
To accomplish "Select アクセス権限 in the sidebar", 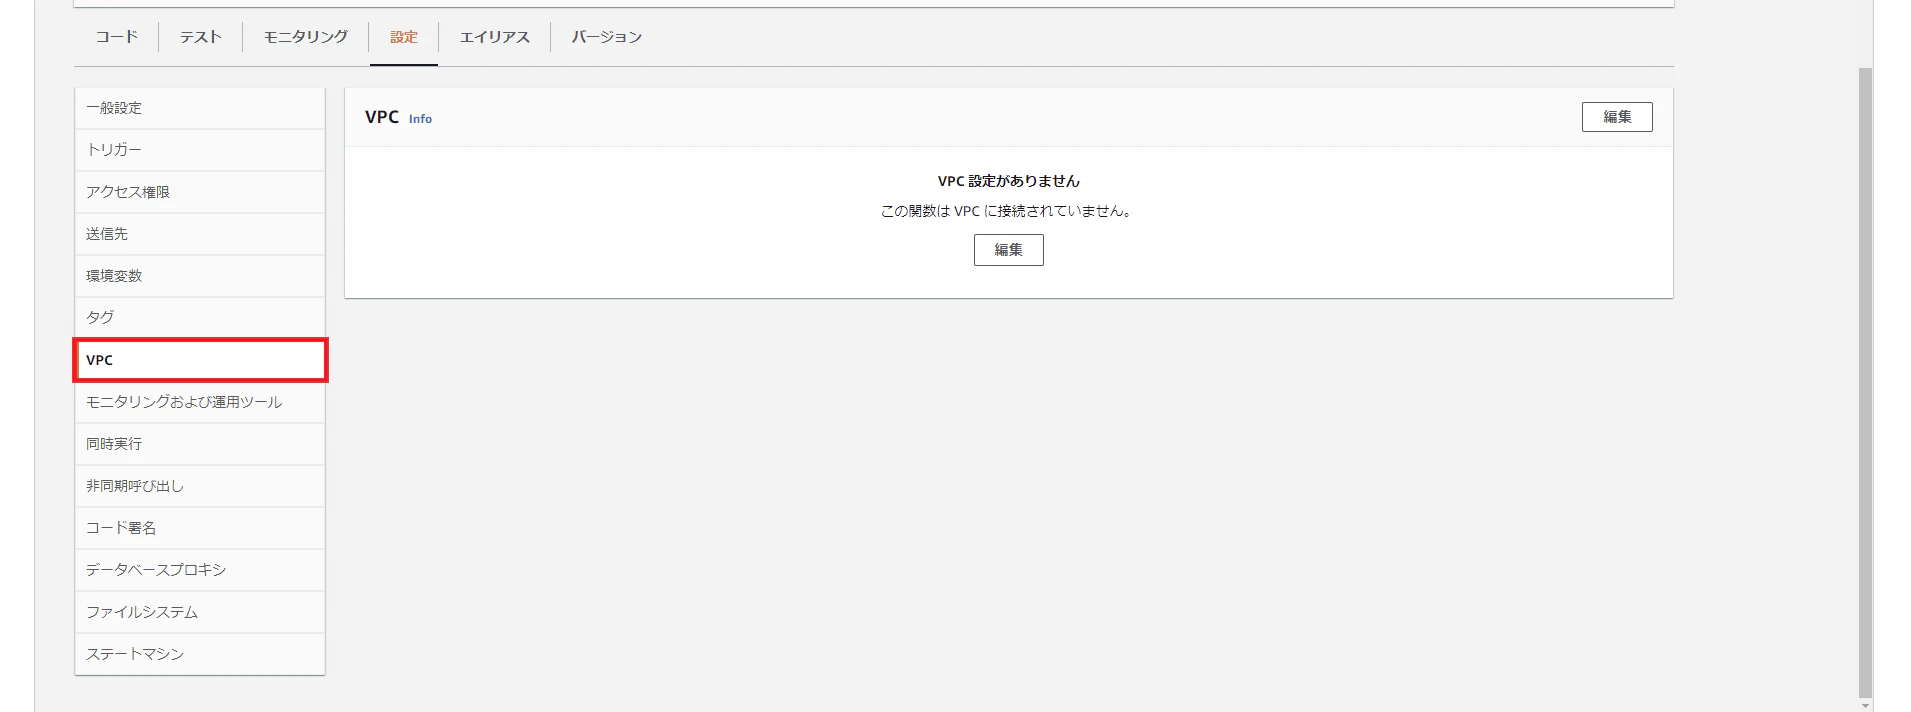I will (x=200, y=192).
